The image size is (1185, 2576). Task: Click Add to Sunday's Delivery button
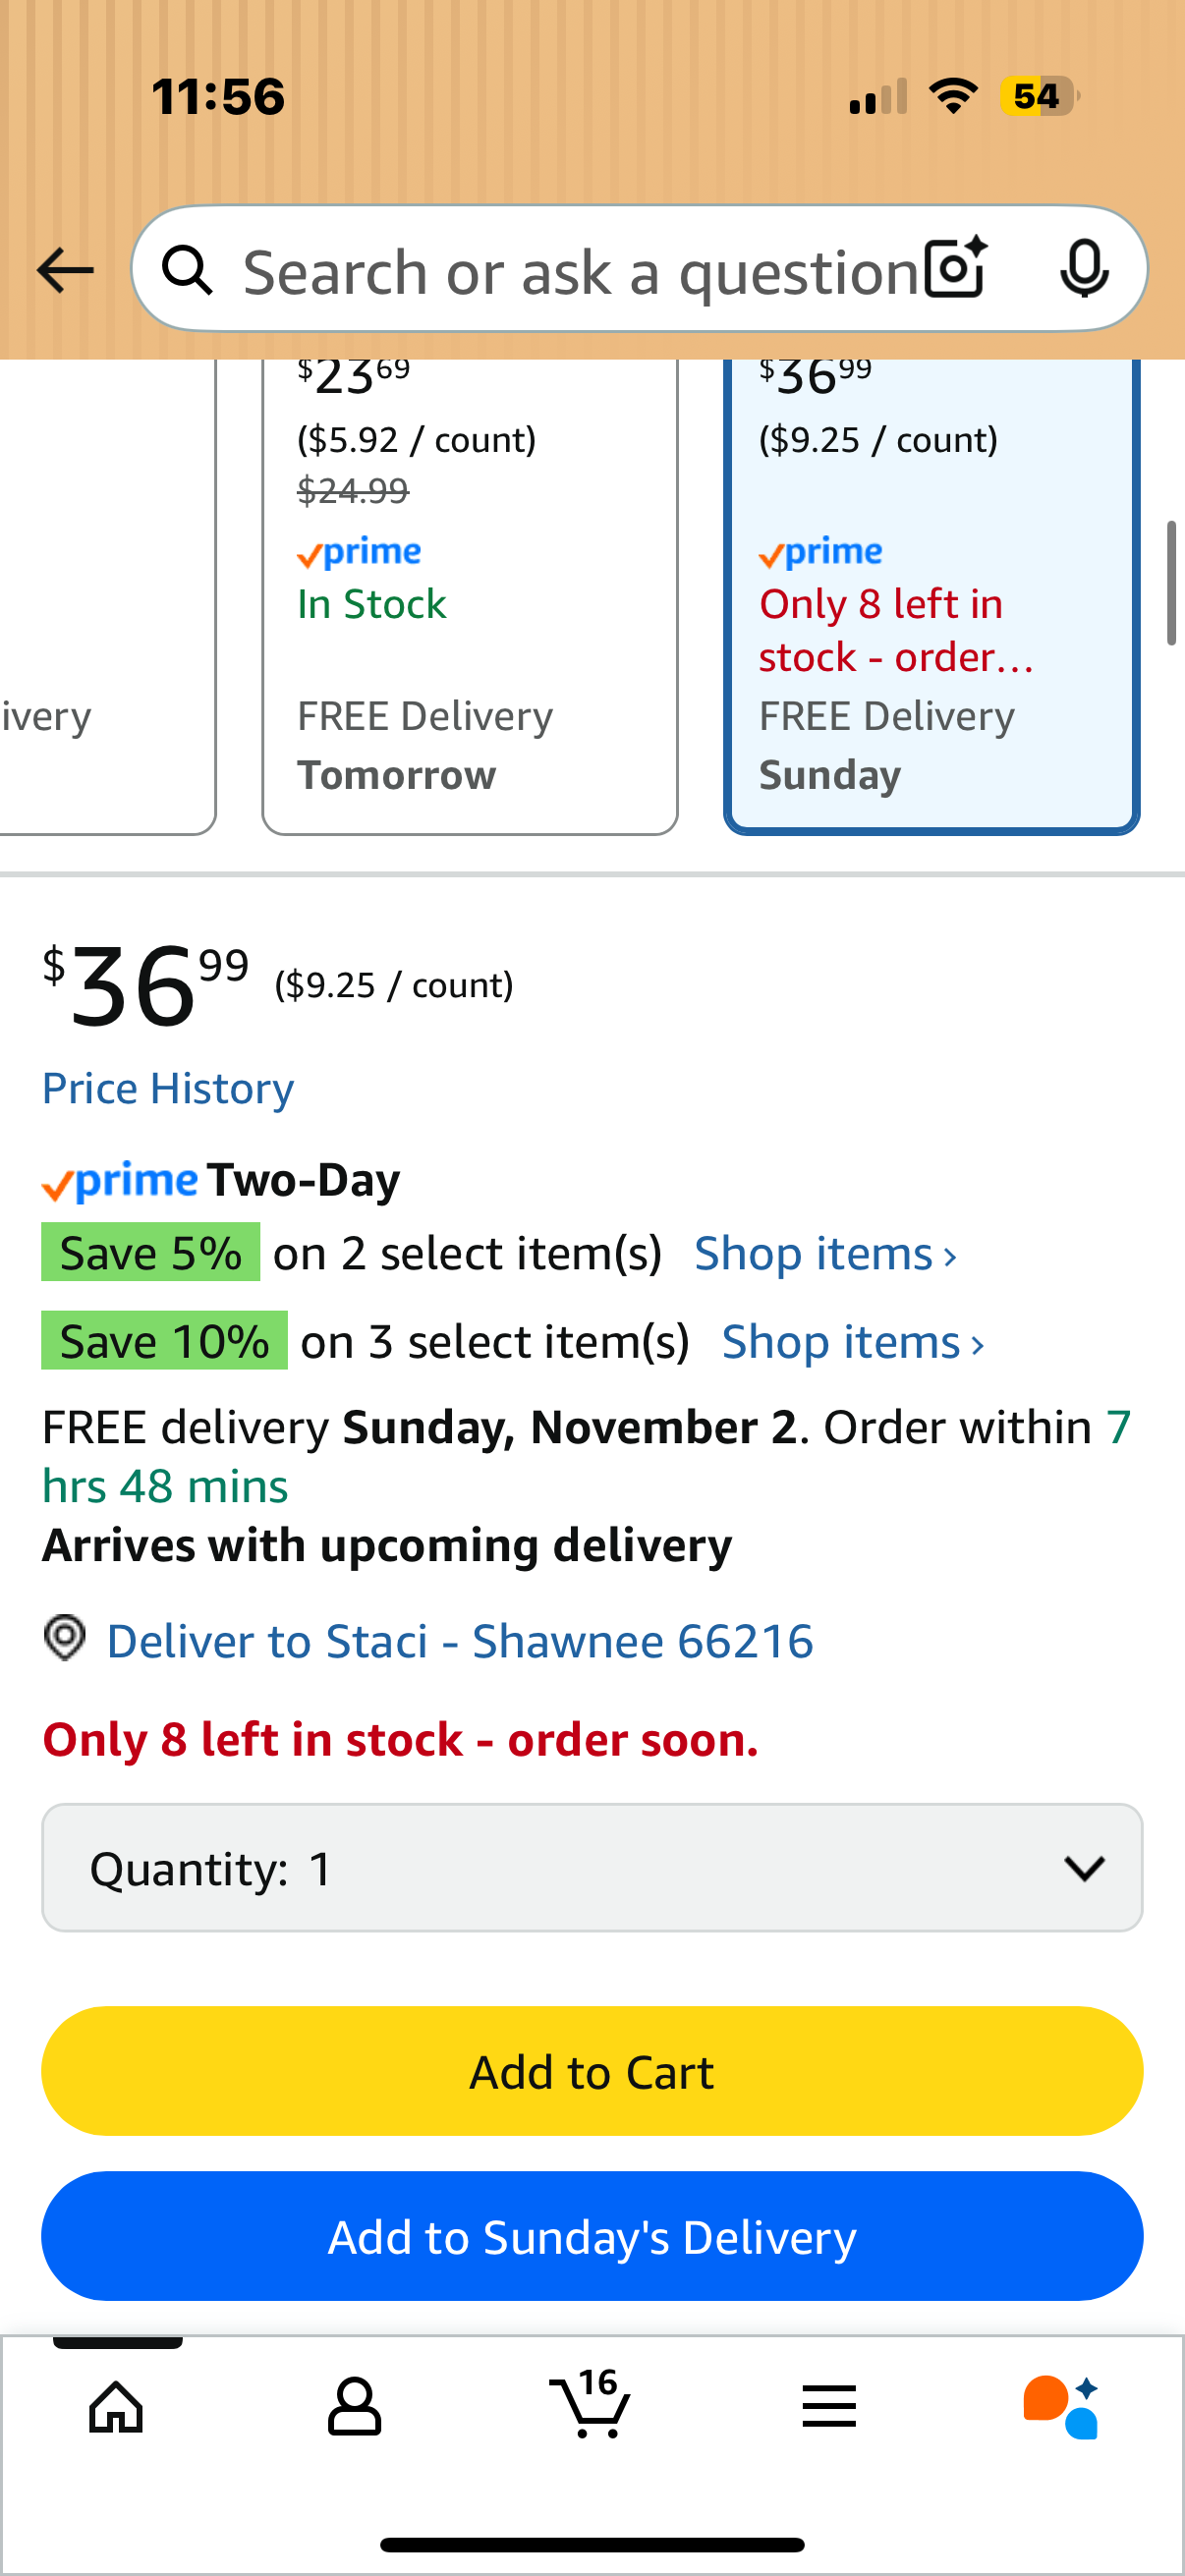click(x=592, y=2237)
